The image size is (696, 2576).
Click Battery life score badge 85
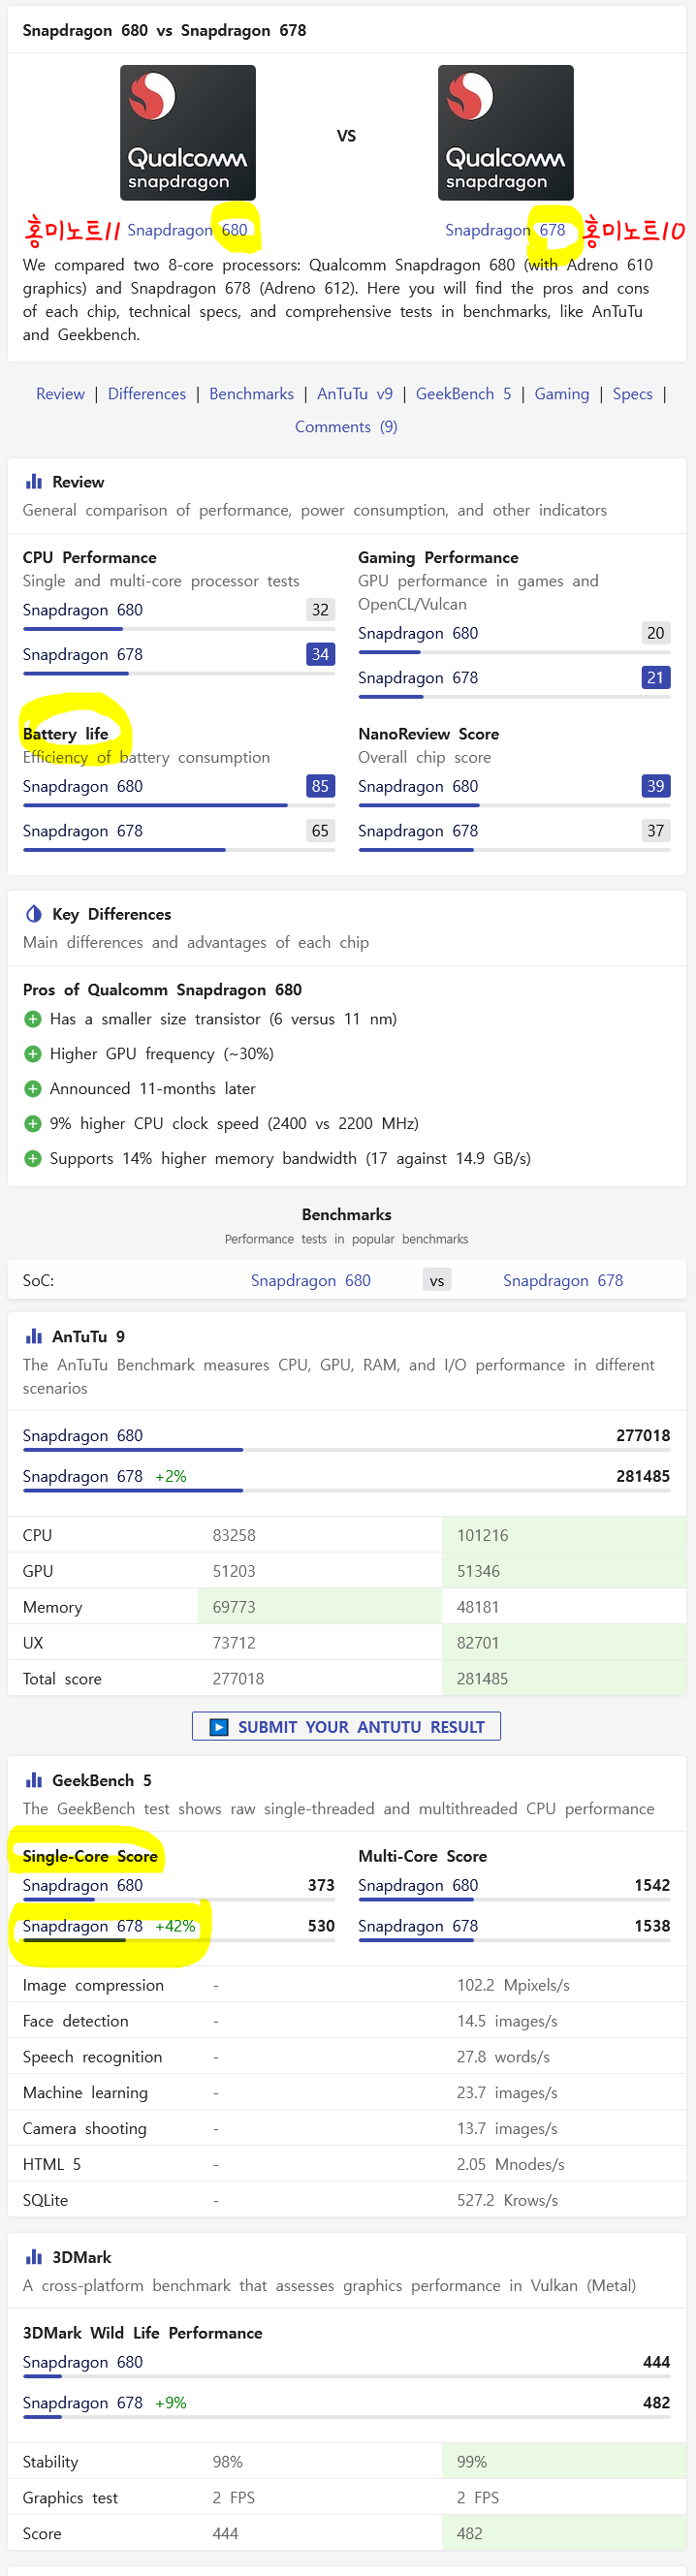320,787
